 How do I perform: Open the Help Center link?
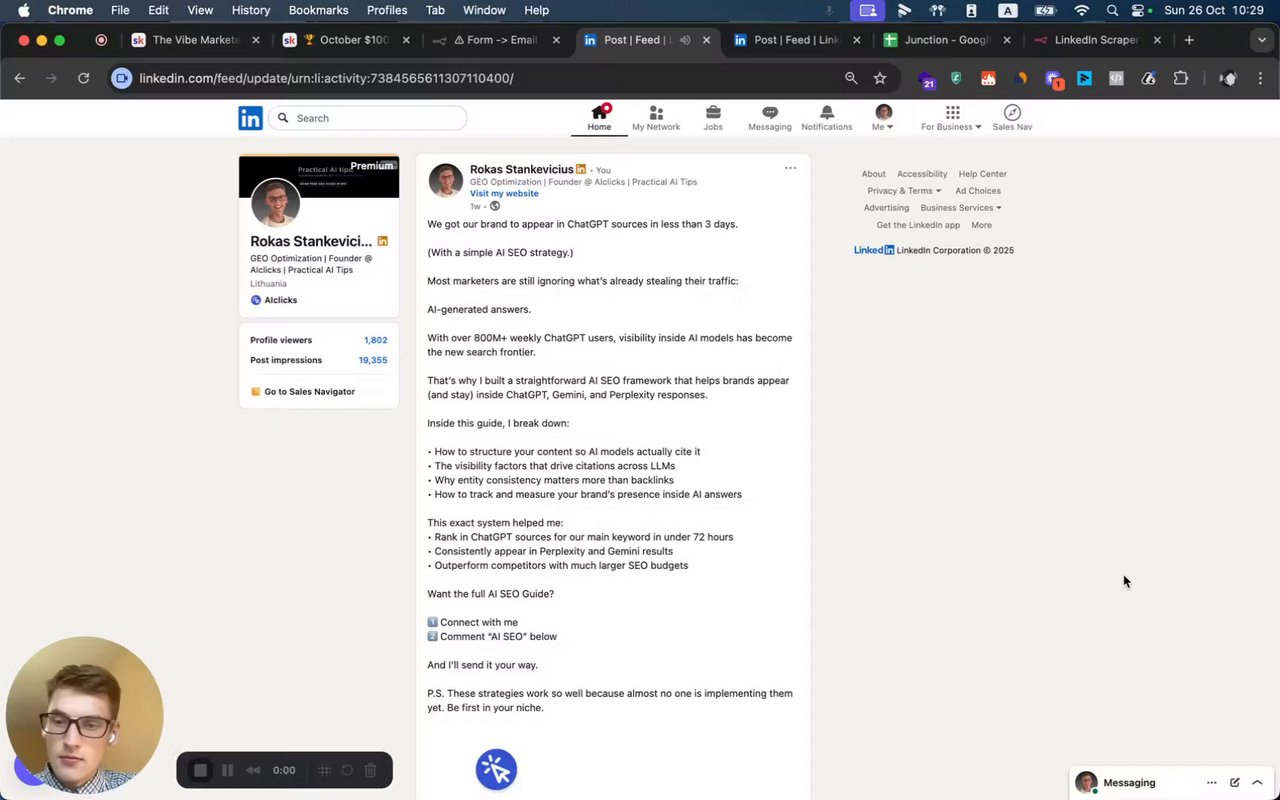[x=982, y=174]
